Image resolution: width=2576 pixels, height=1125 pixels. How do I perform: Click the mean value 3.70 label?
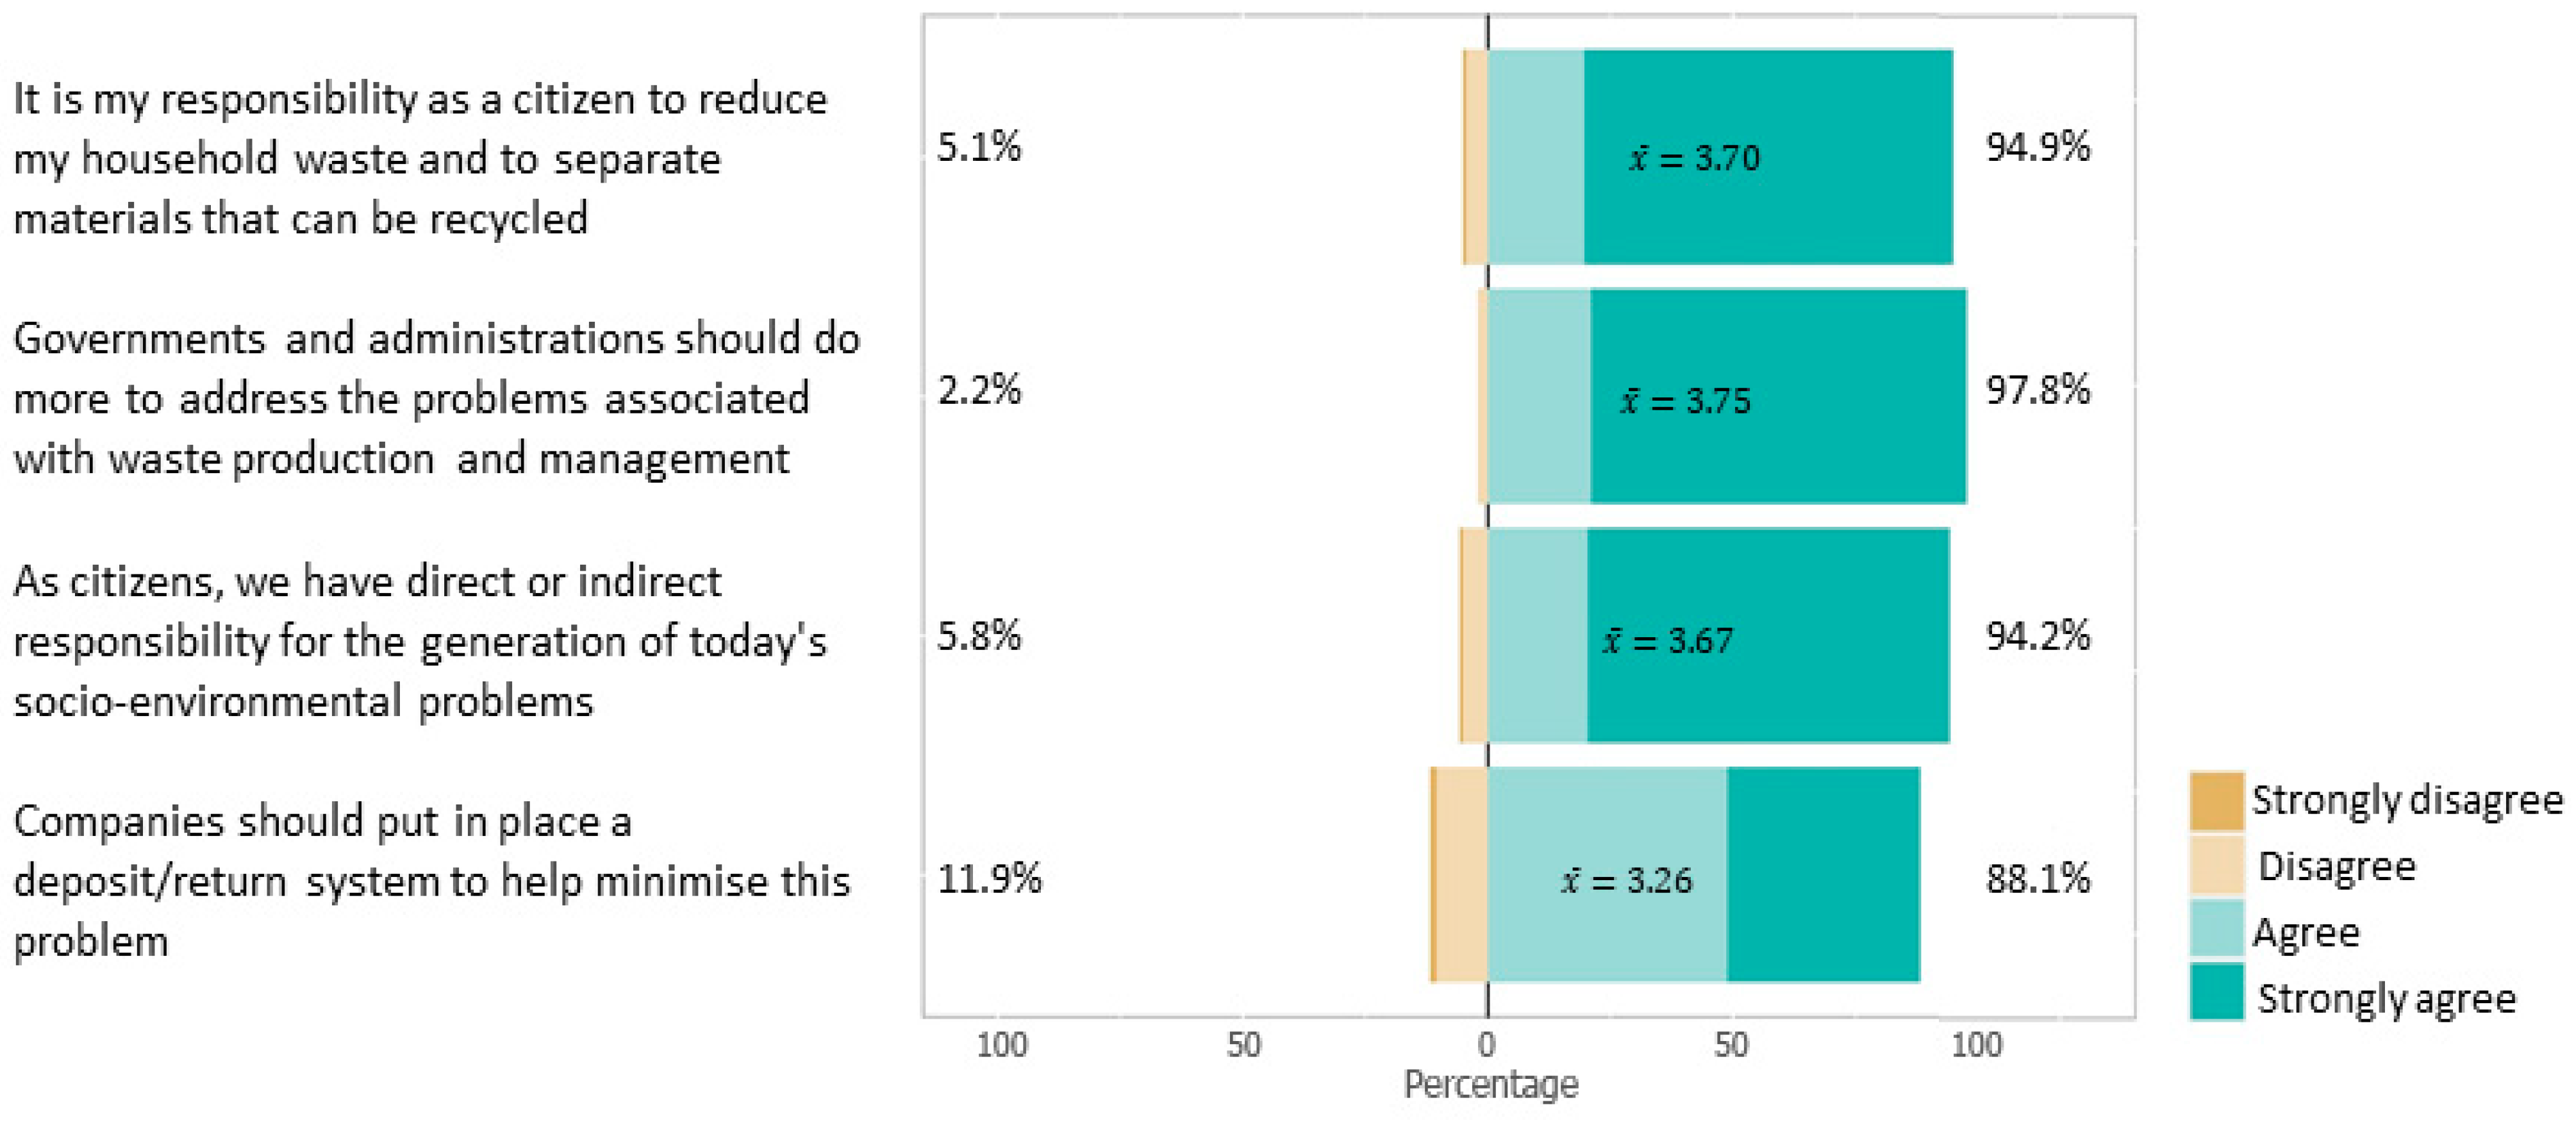click(x=1695, y=158)
